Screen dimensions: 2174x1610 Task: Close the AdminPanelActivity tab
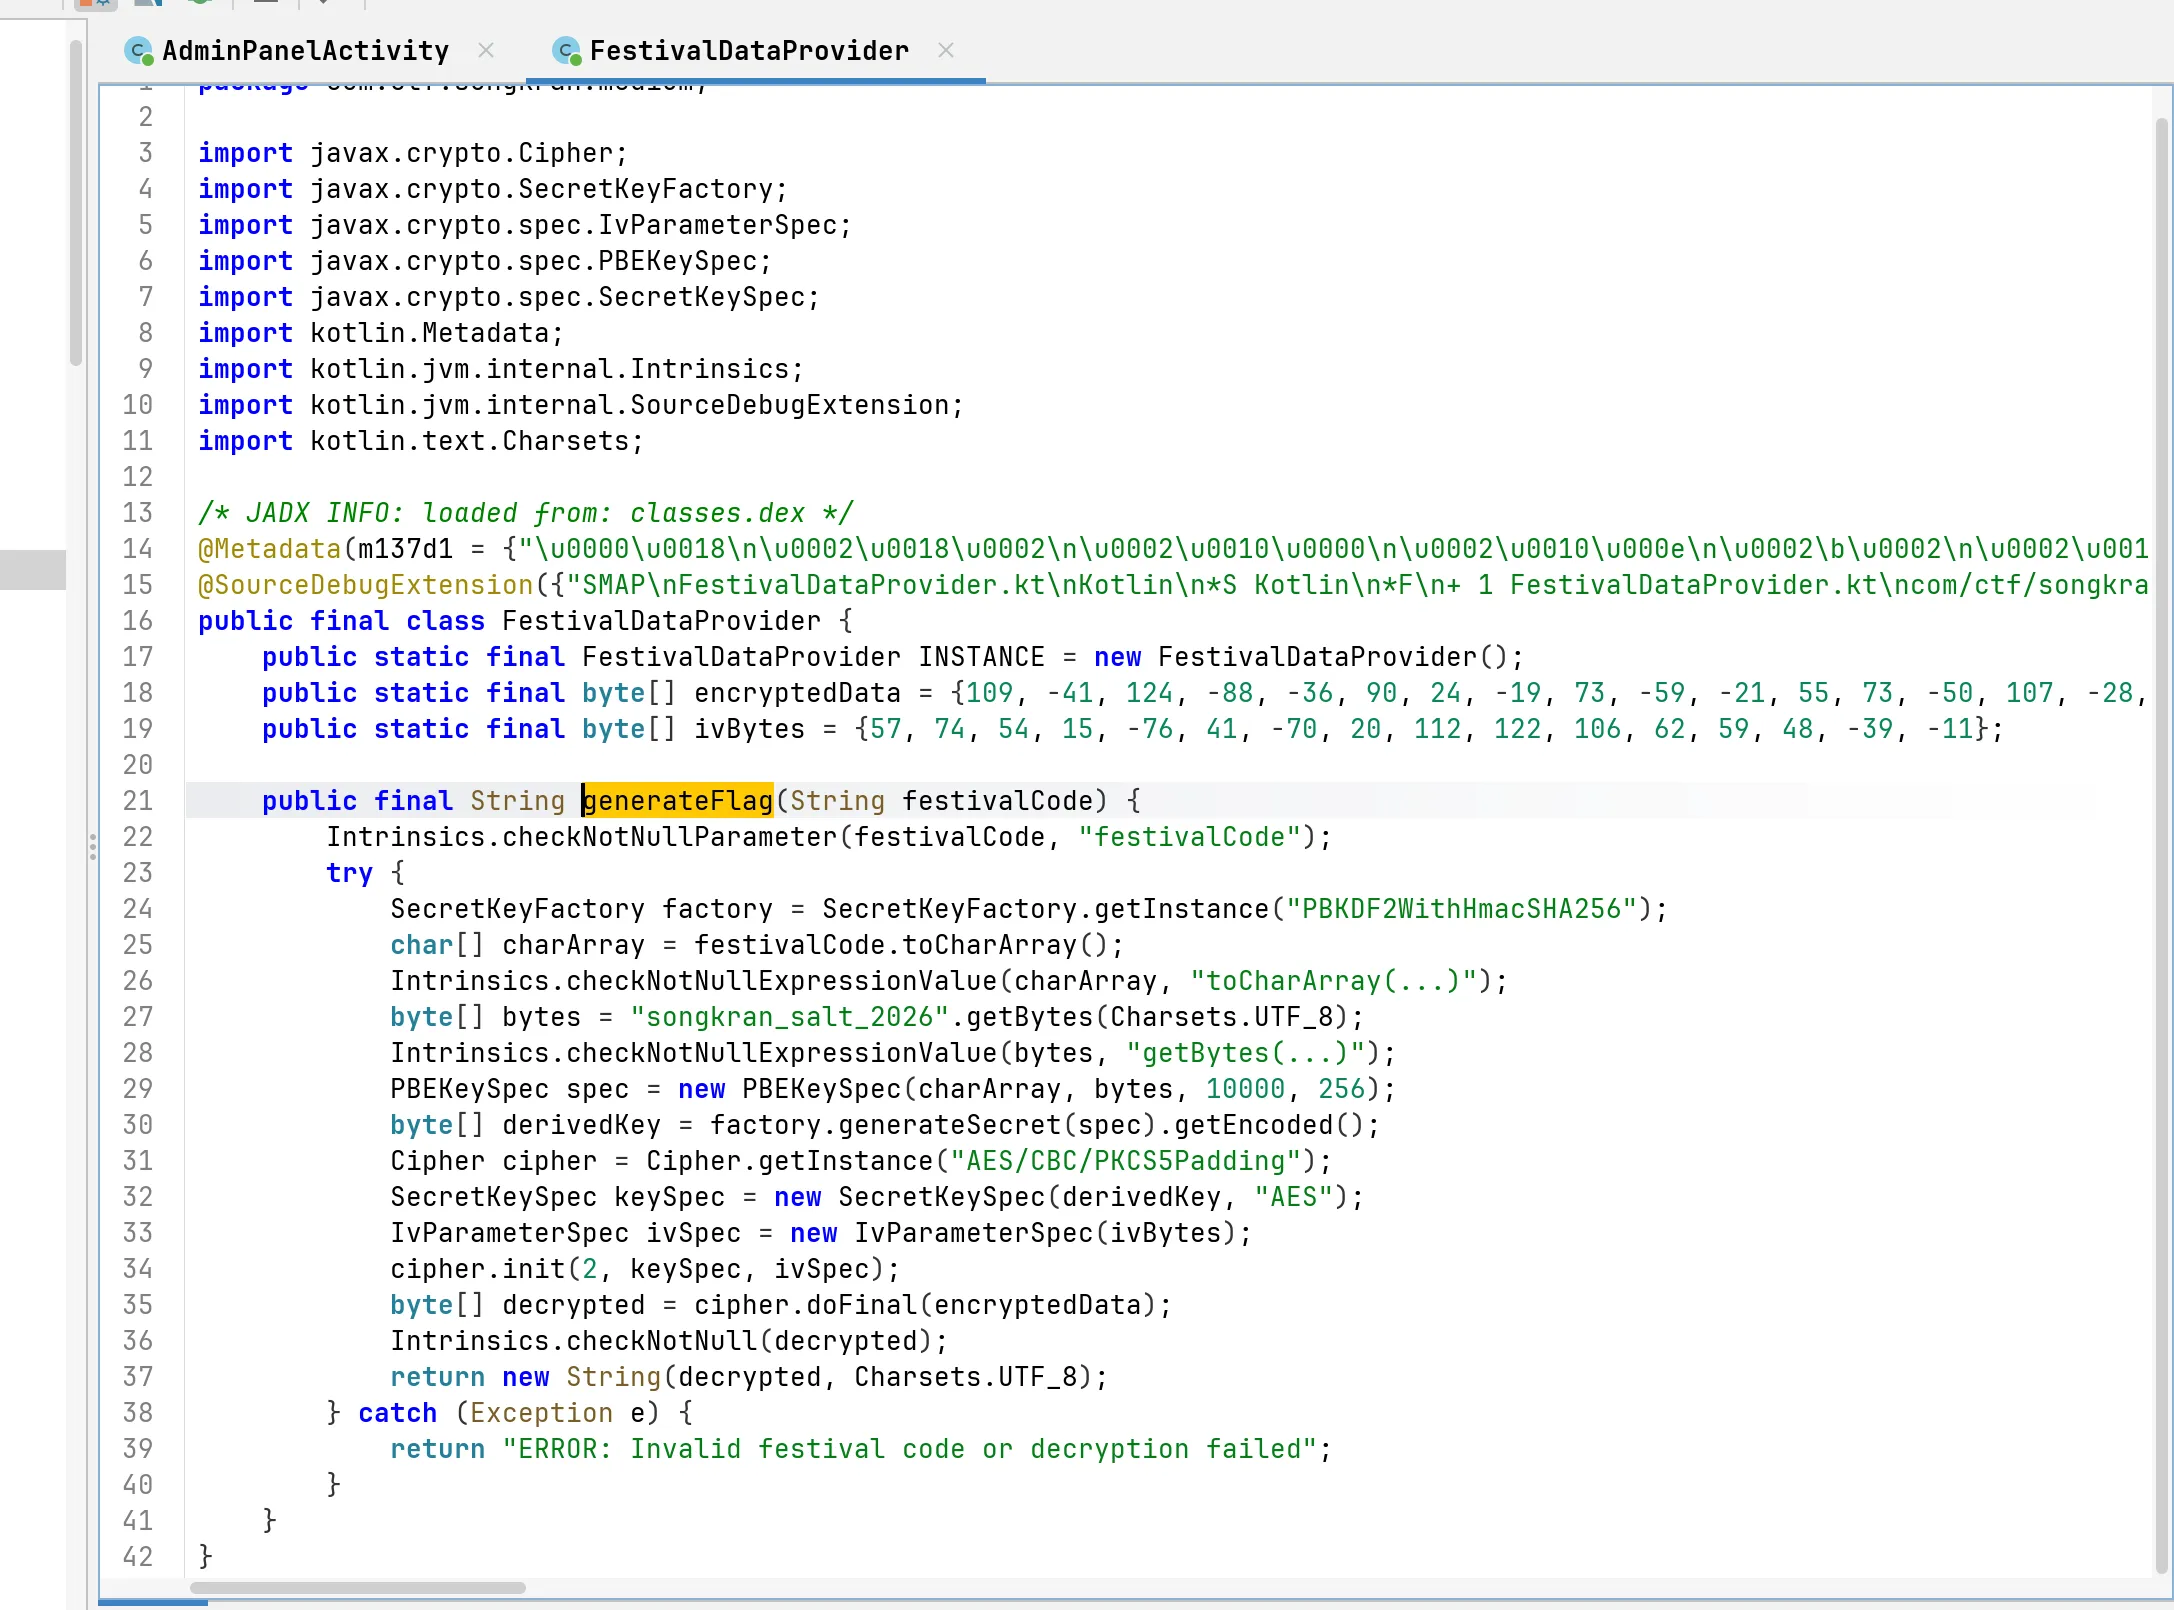[487, 50]
